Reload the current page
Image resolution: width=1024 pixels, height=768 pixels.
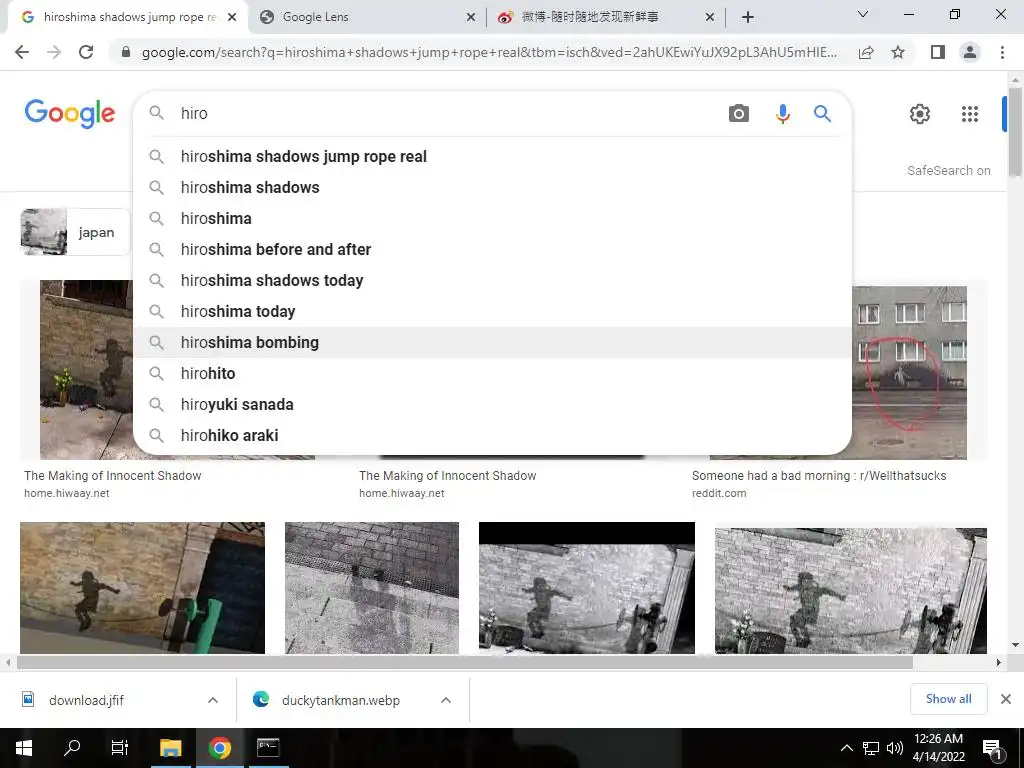(86, 52)
